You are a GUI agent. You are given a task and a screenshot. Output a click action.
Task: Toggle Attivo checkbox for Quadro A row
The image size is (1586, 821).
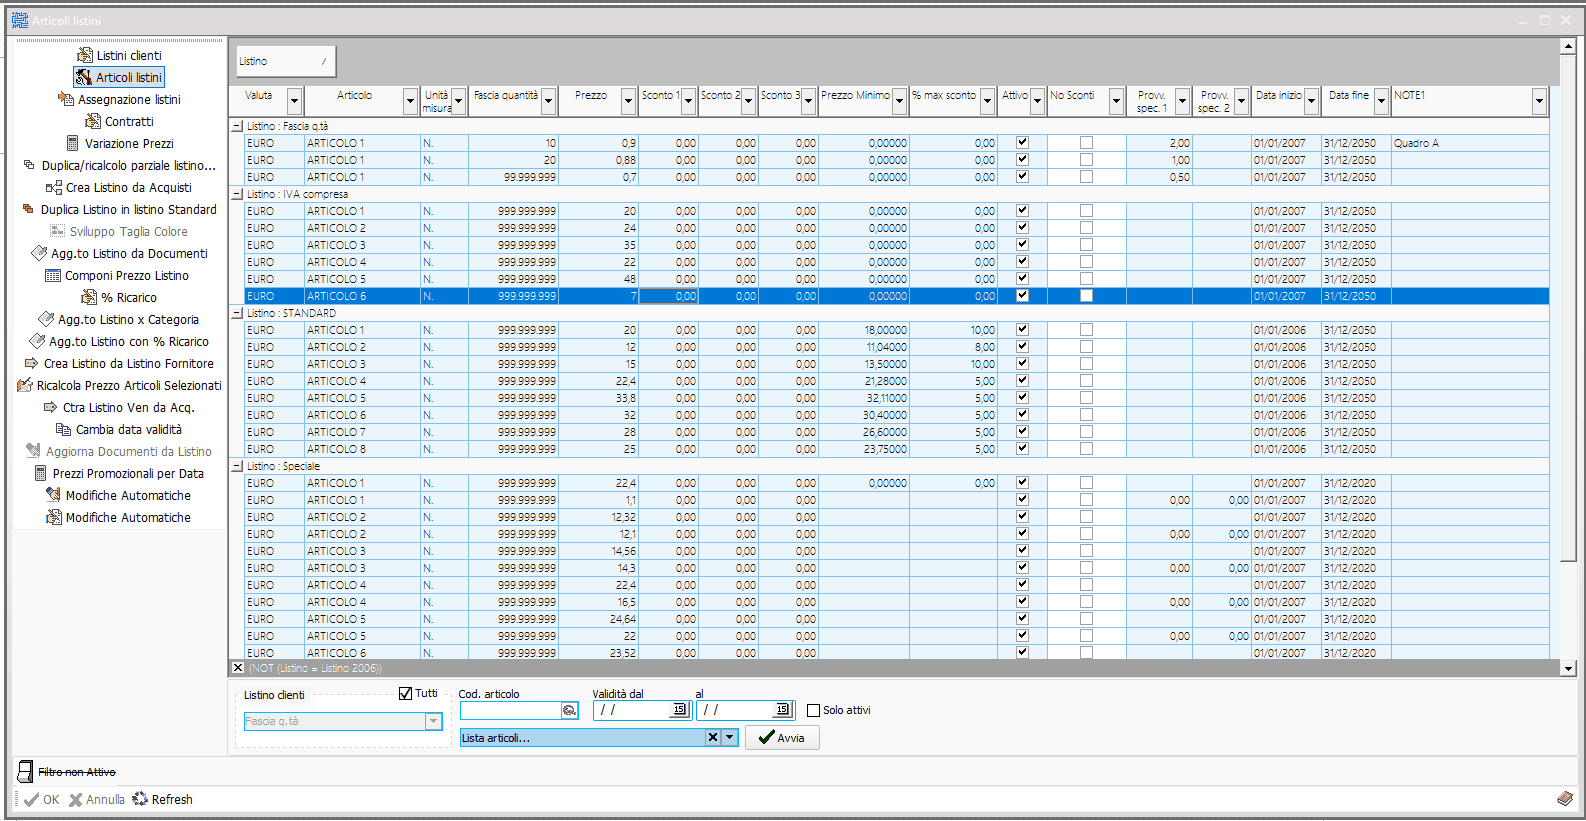tap(1022, 143)
